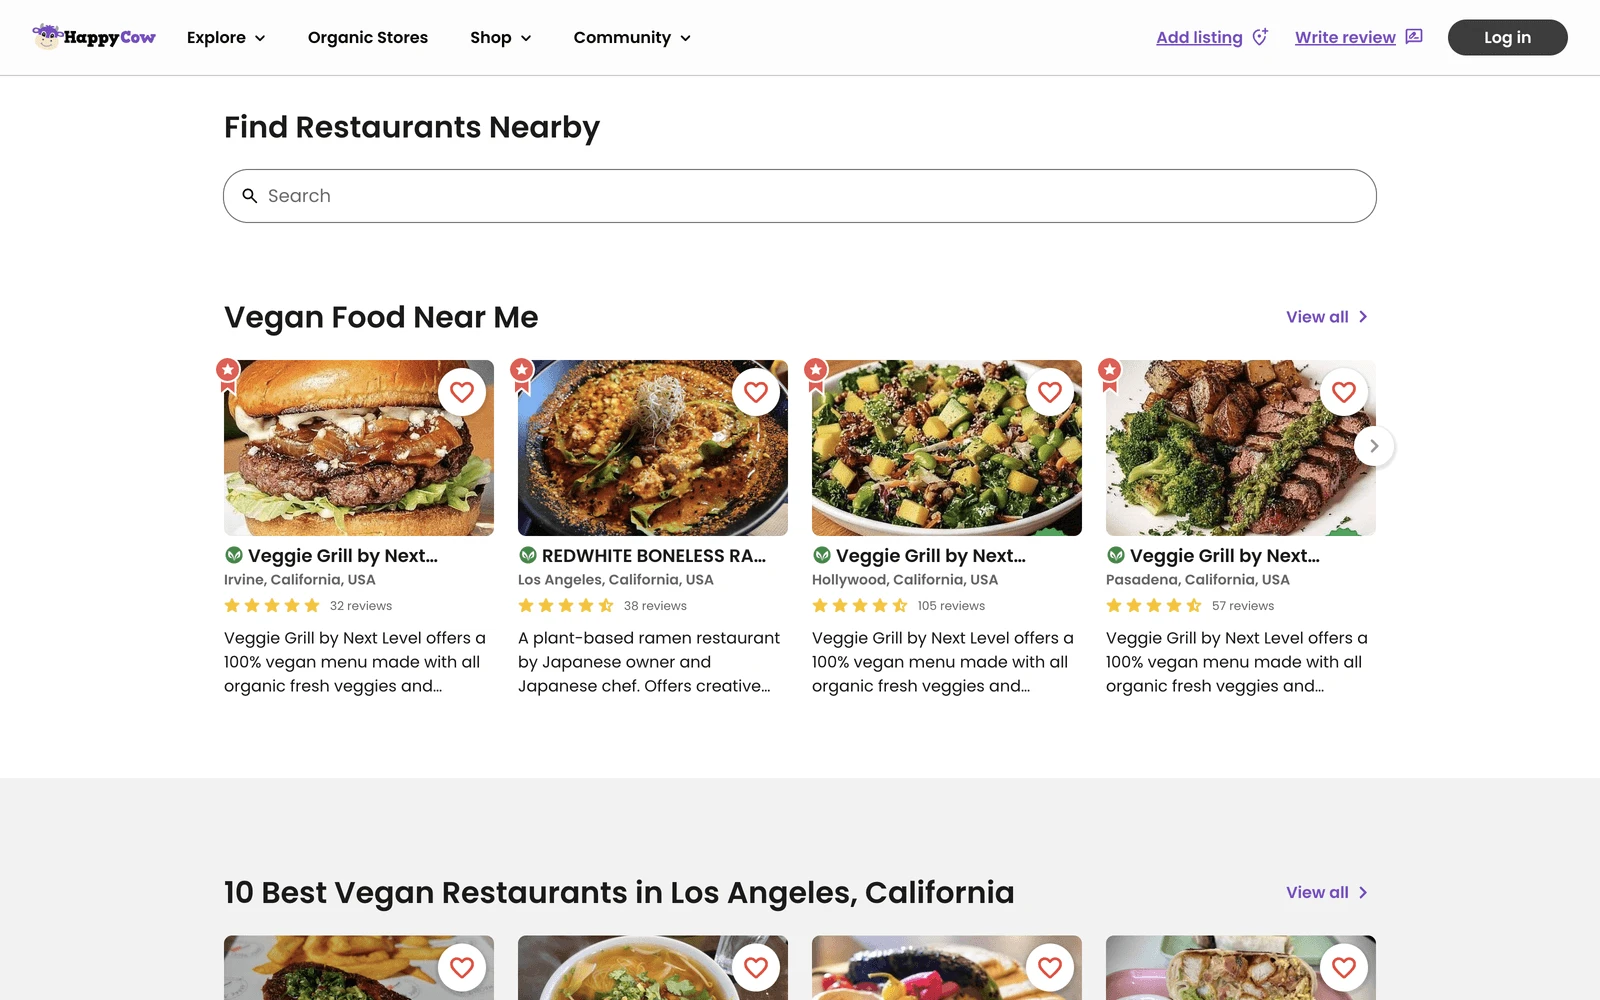Open the Add listing link
The image size is (1600, 1000).
(1199, 37)
